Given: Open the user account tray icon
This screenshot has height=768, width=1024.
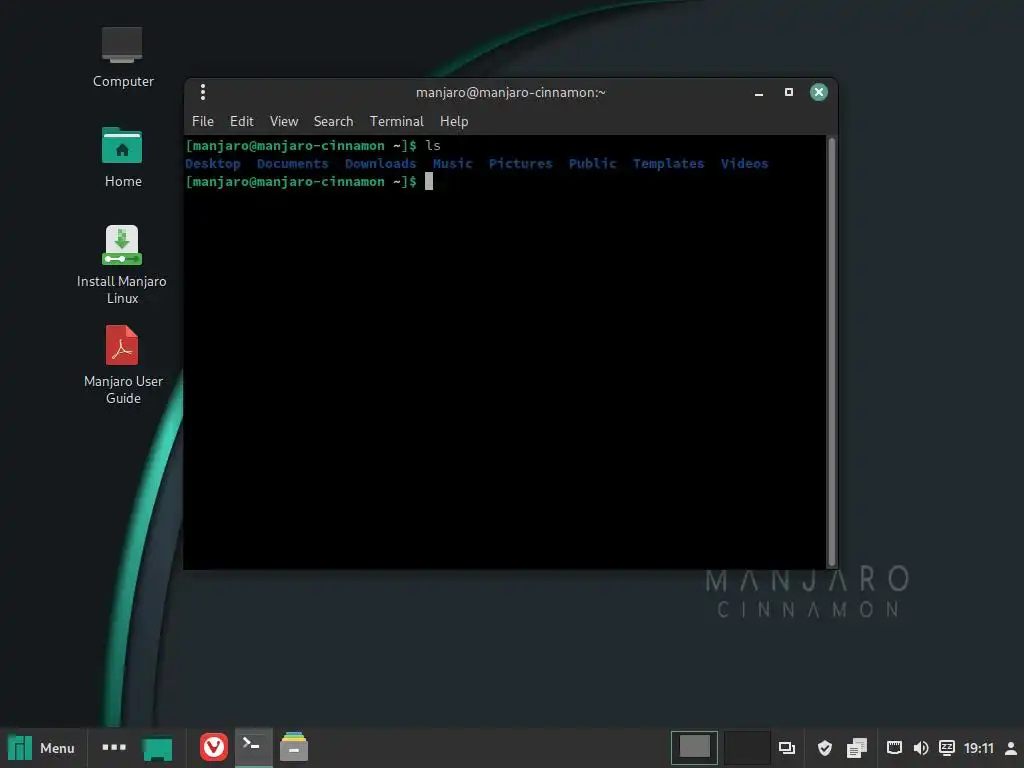Looking at the screenshot, I should (1010, 748).
